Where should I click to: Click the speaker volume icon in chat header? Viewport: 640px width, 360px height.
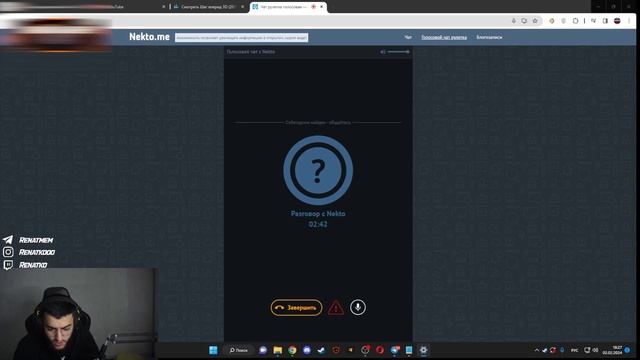pyautogui.click(x=382, y=52)
